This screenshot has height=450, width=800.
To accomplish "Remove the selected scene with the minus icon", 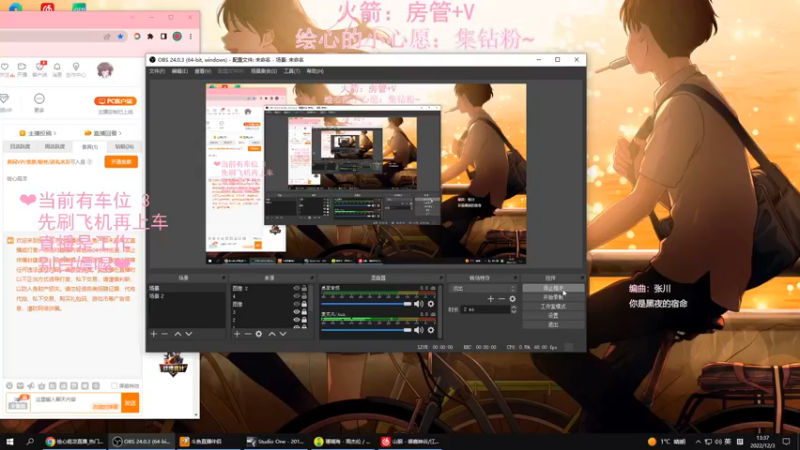I will click(x=164, y=334).
